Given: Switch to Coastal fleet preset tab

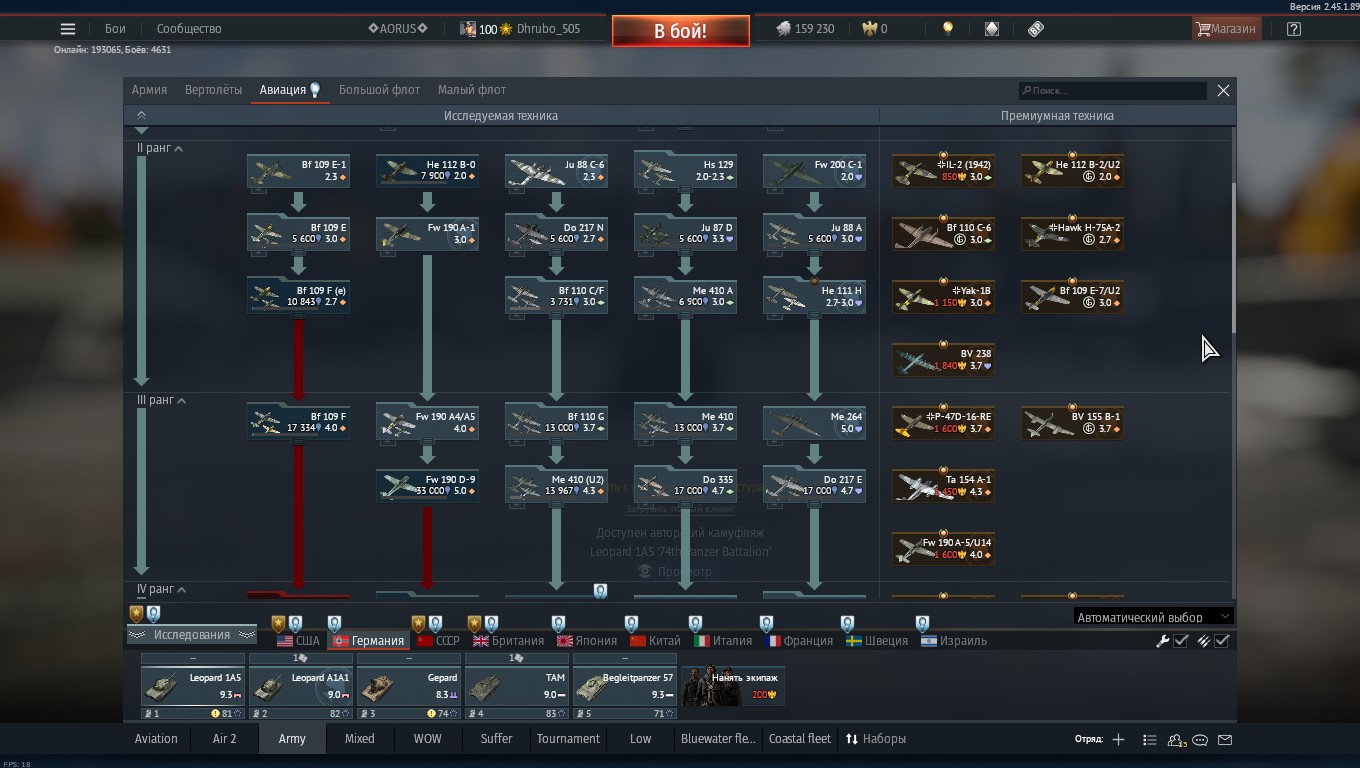Looking at the screenshot, I should (800, 739).
